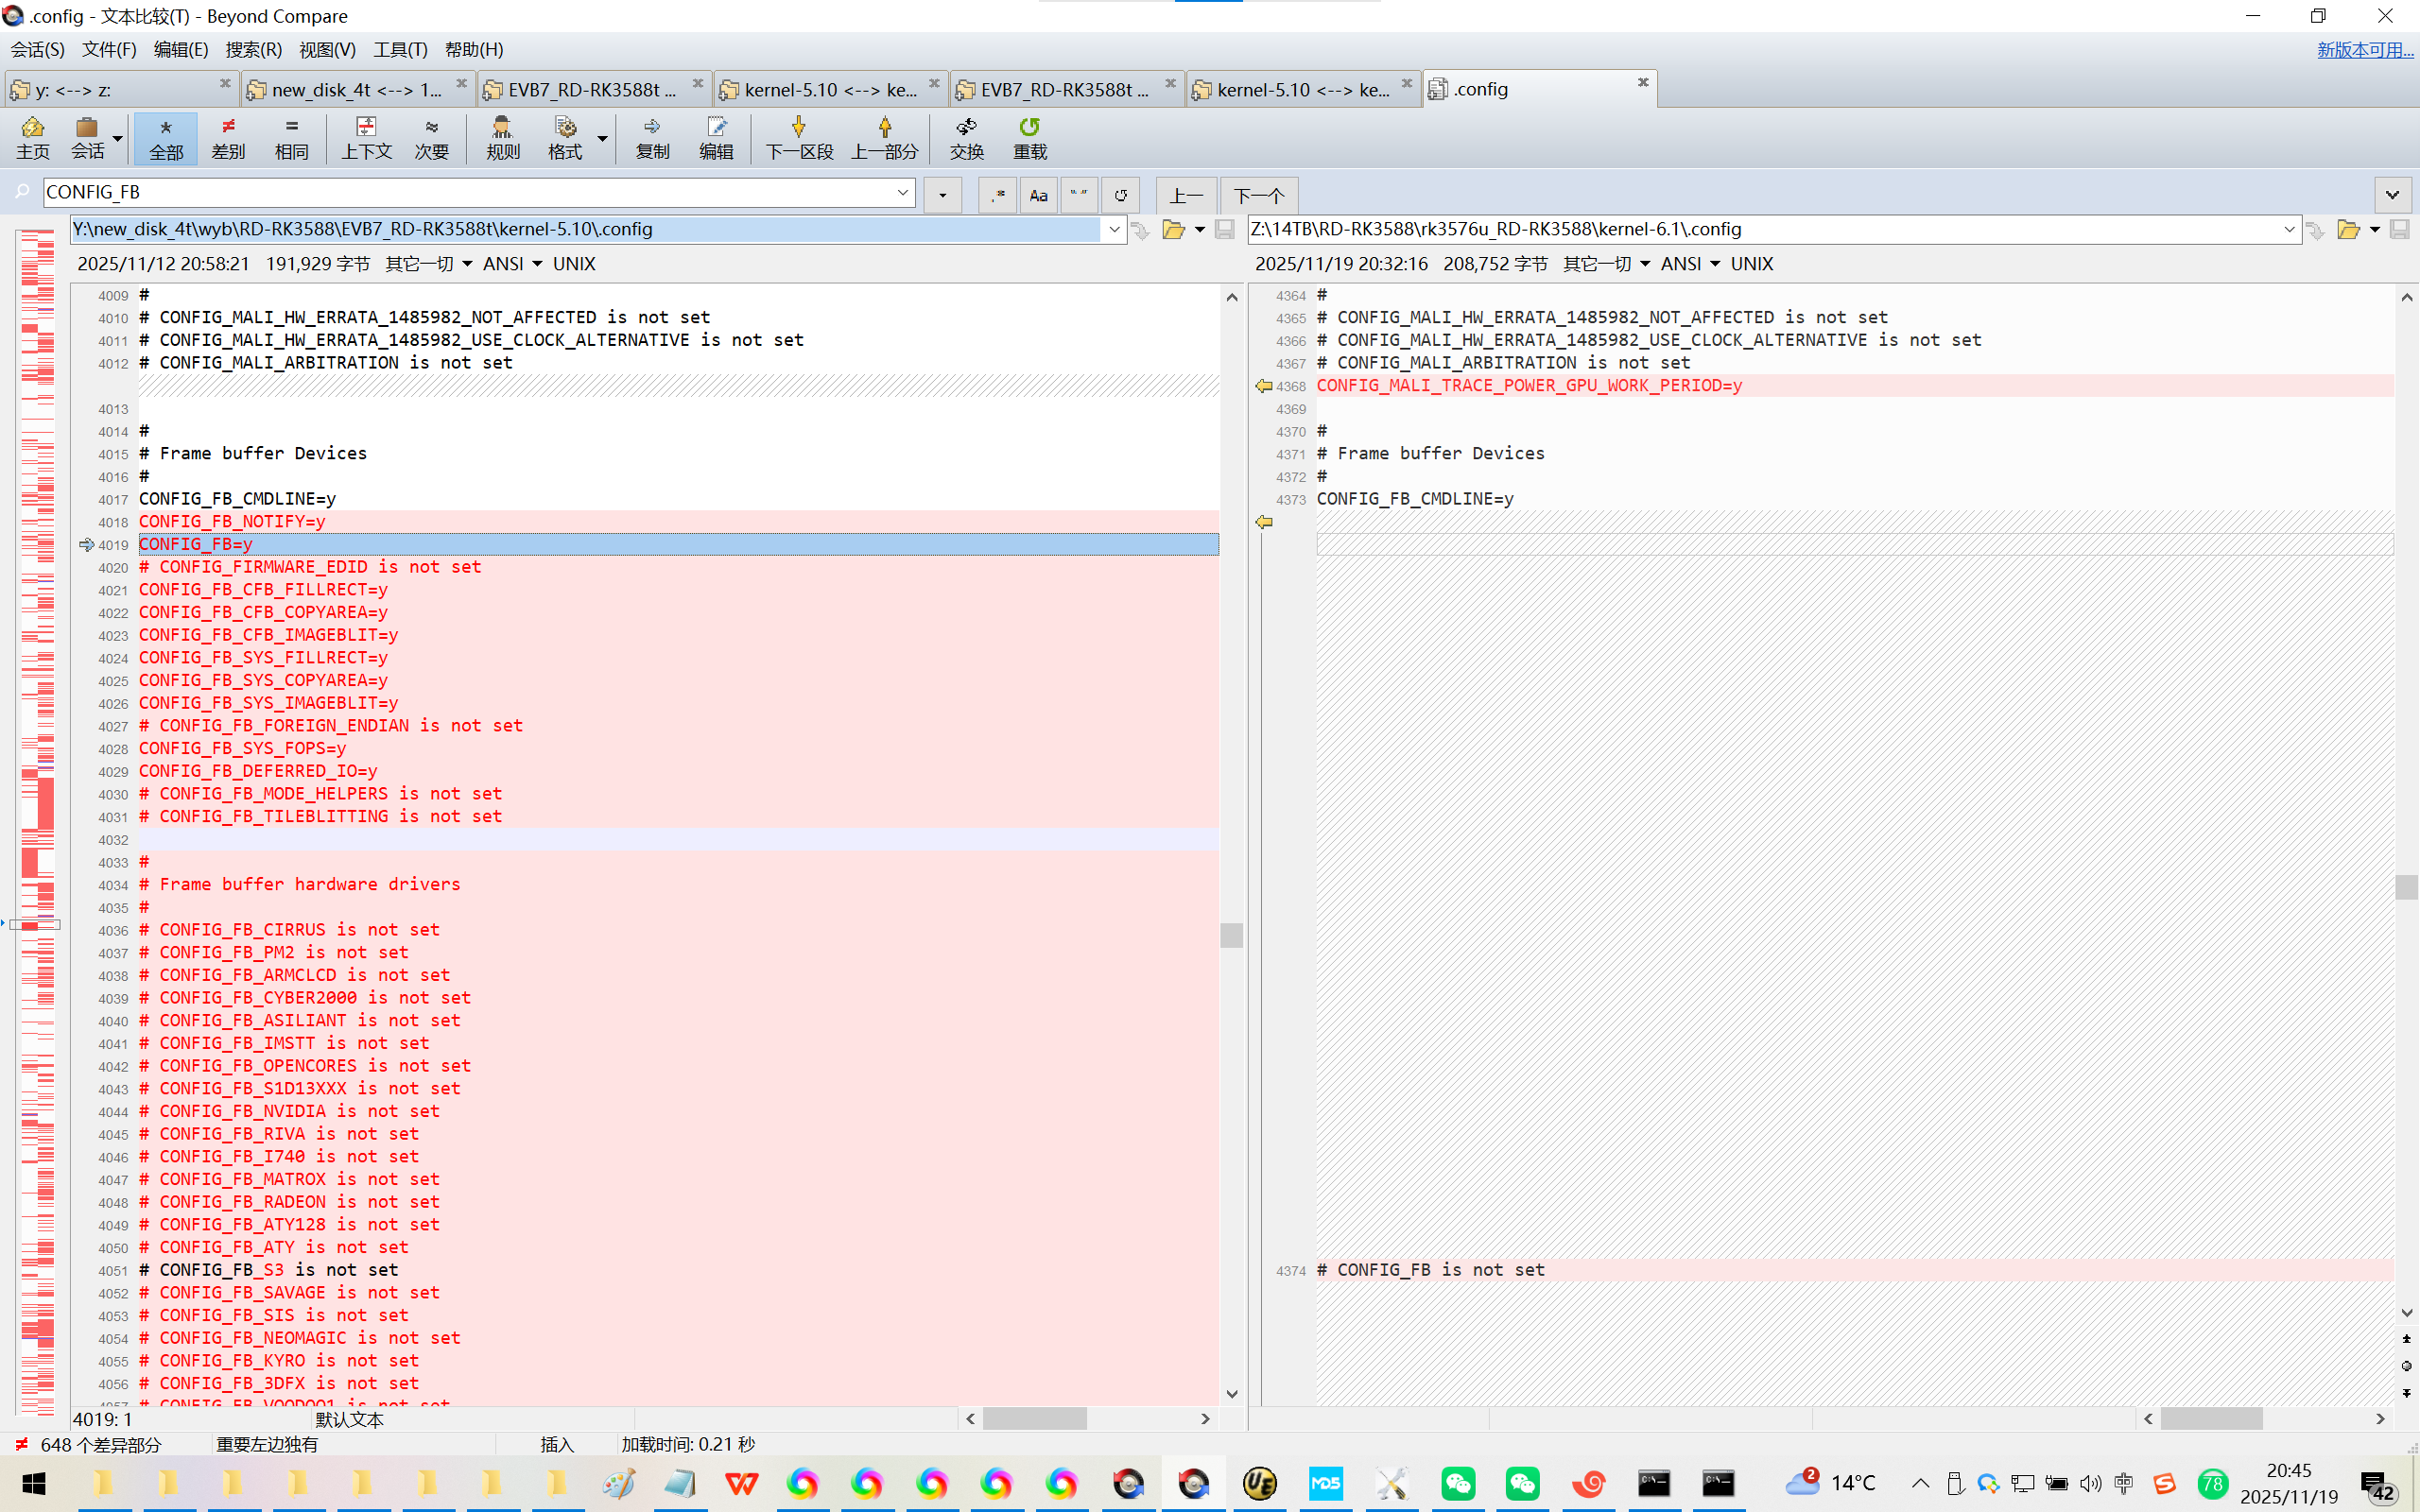This screenshot has width=2420, height=1512.
Task: Open file using right pane folder icon
Action: (2347, 230)
